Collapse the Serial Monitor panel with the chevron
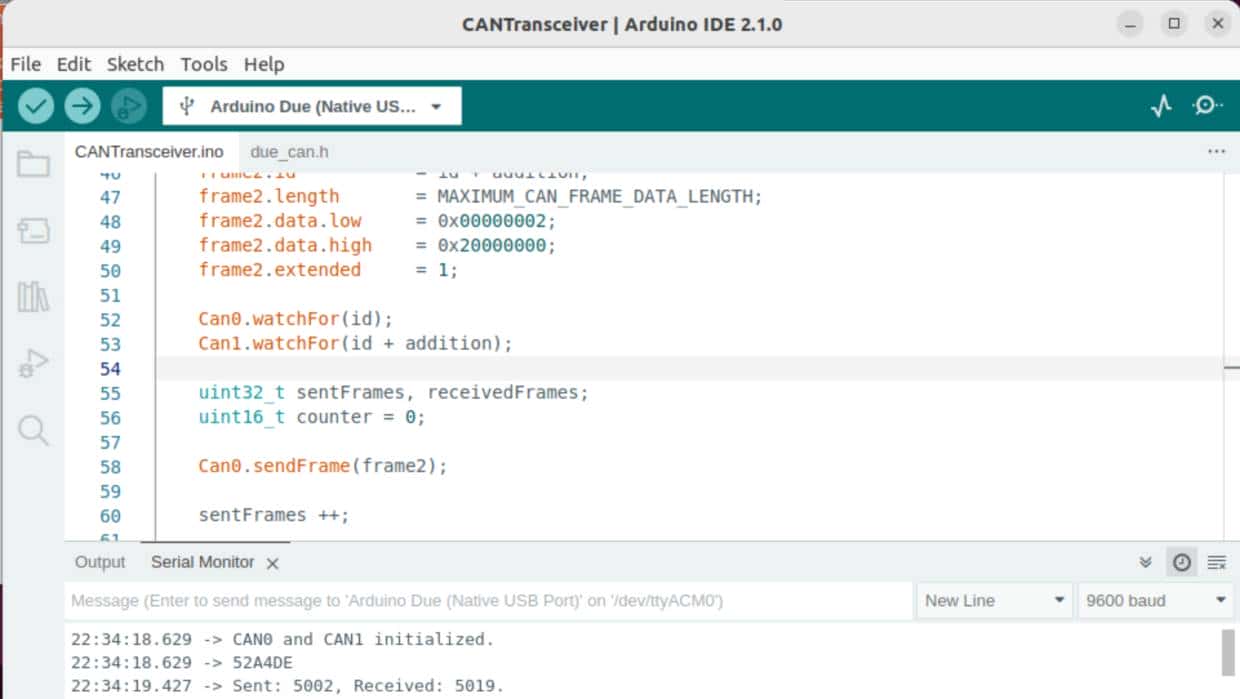This screenshot has width=1240, height=699. pos(1144,562)
